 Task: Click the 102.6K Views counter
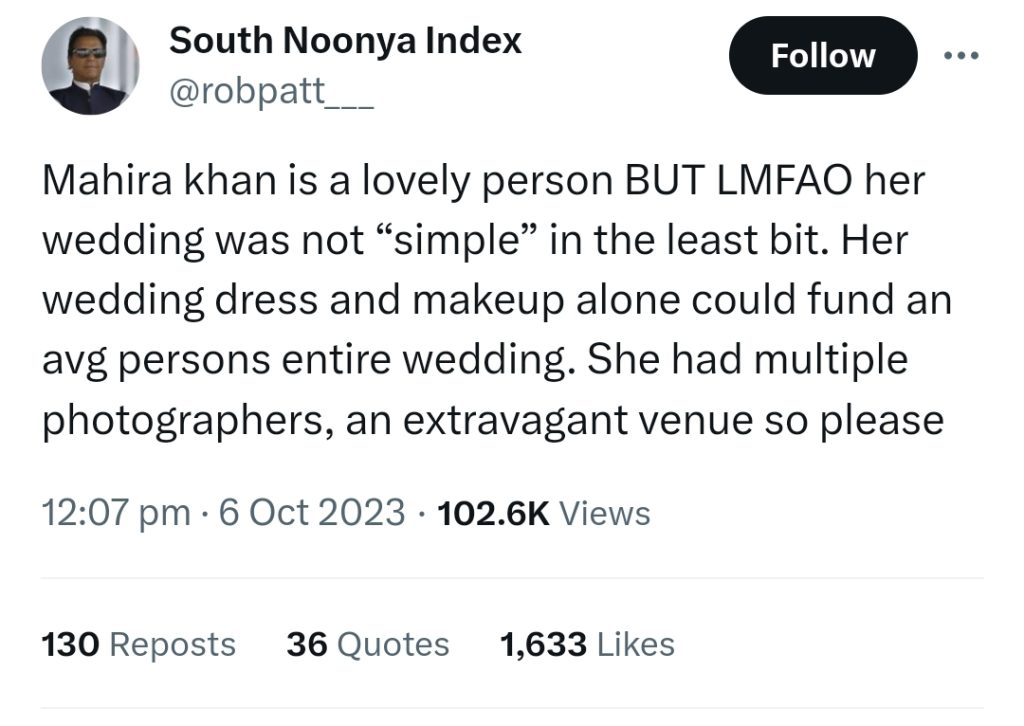tap(544, 513)
